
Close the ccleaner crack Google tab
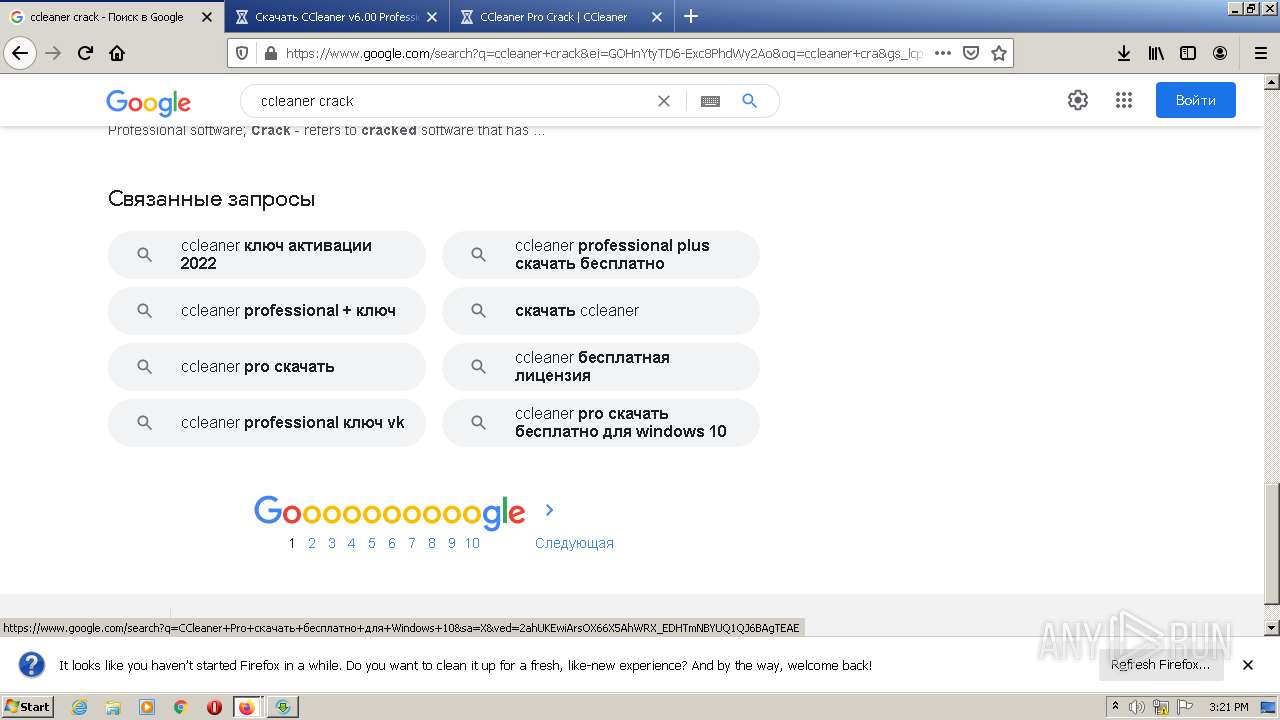click(207, 17)
